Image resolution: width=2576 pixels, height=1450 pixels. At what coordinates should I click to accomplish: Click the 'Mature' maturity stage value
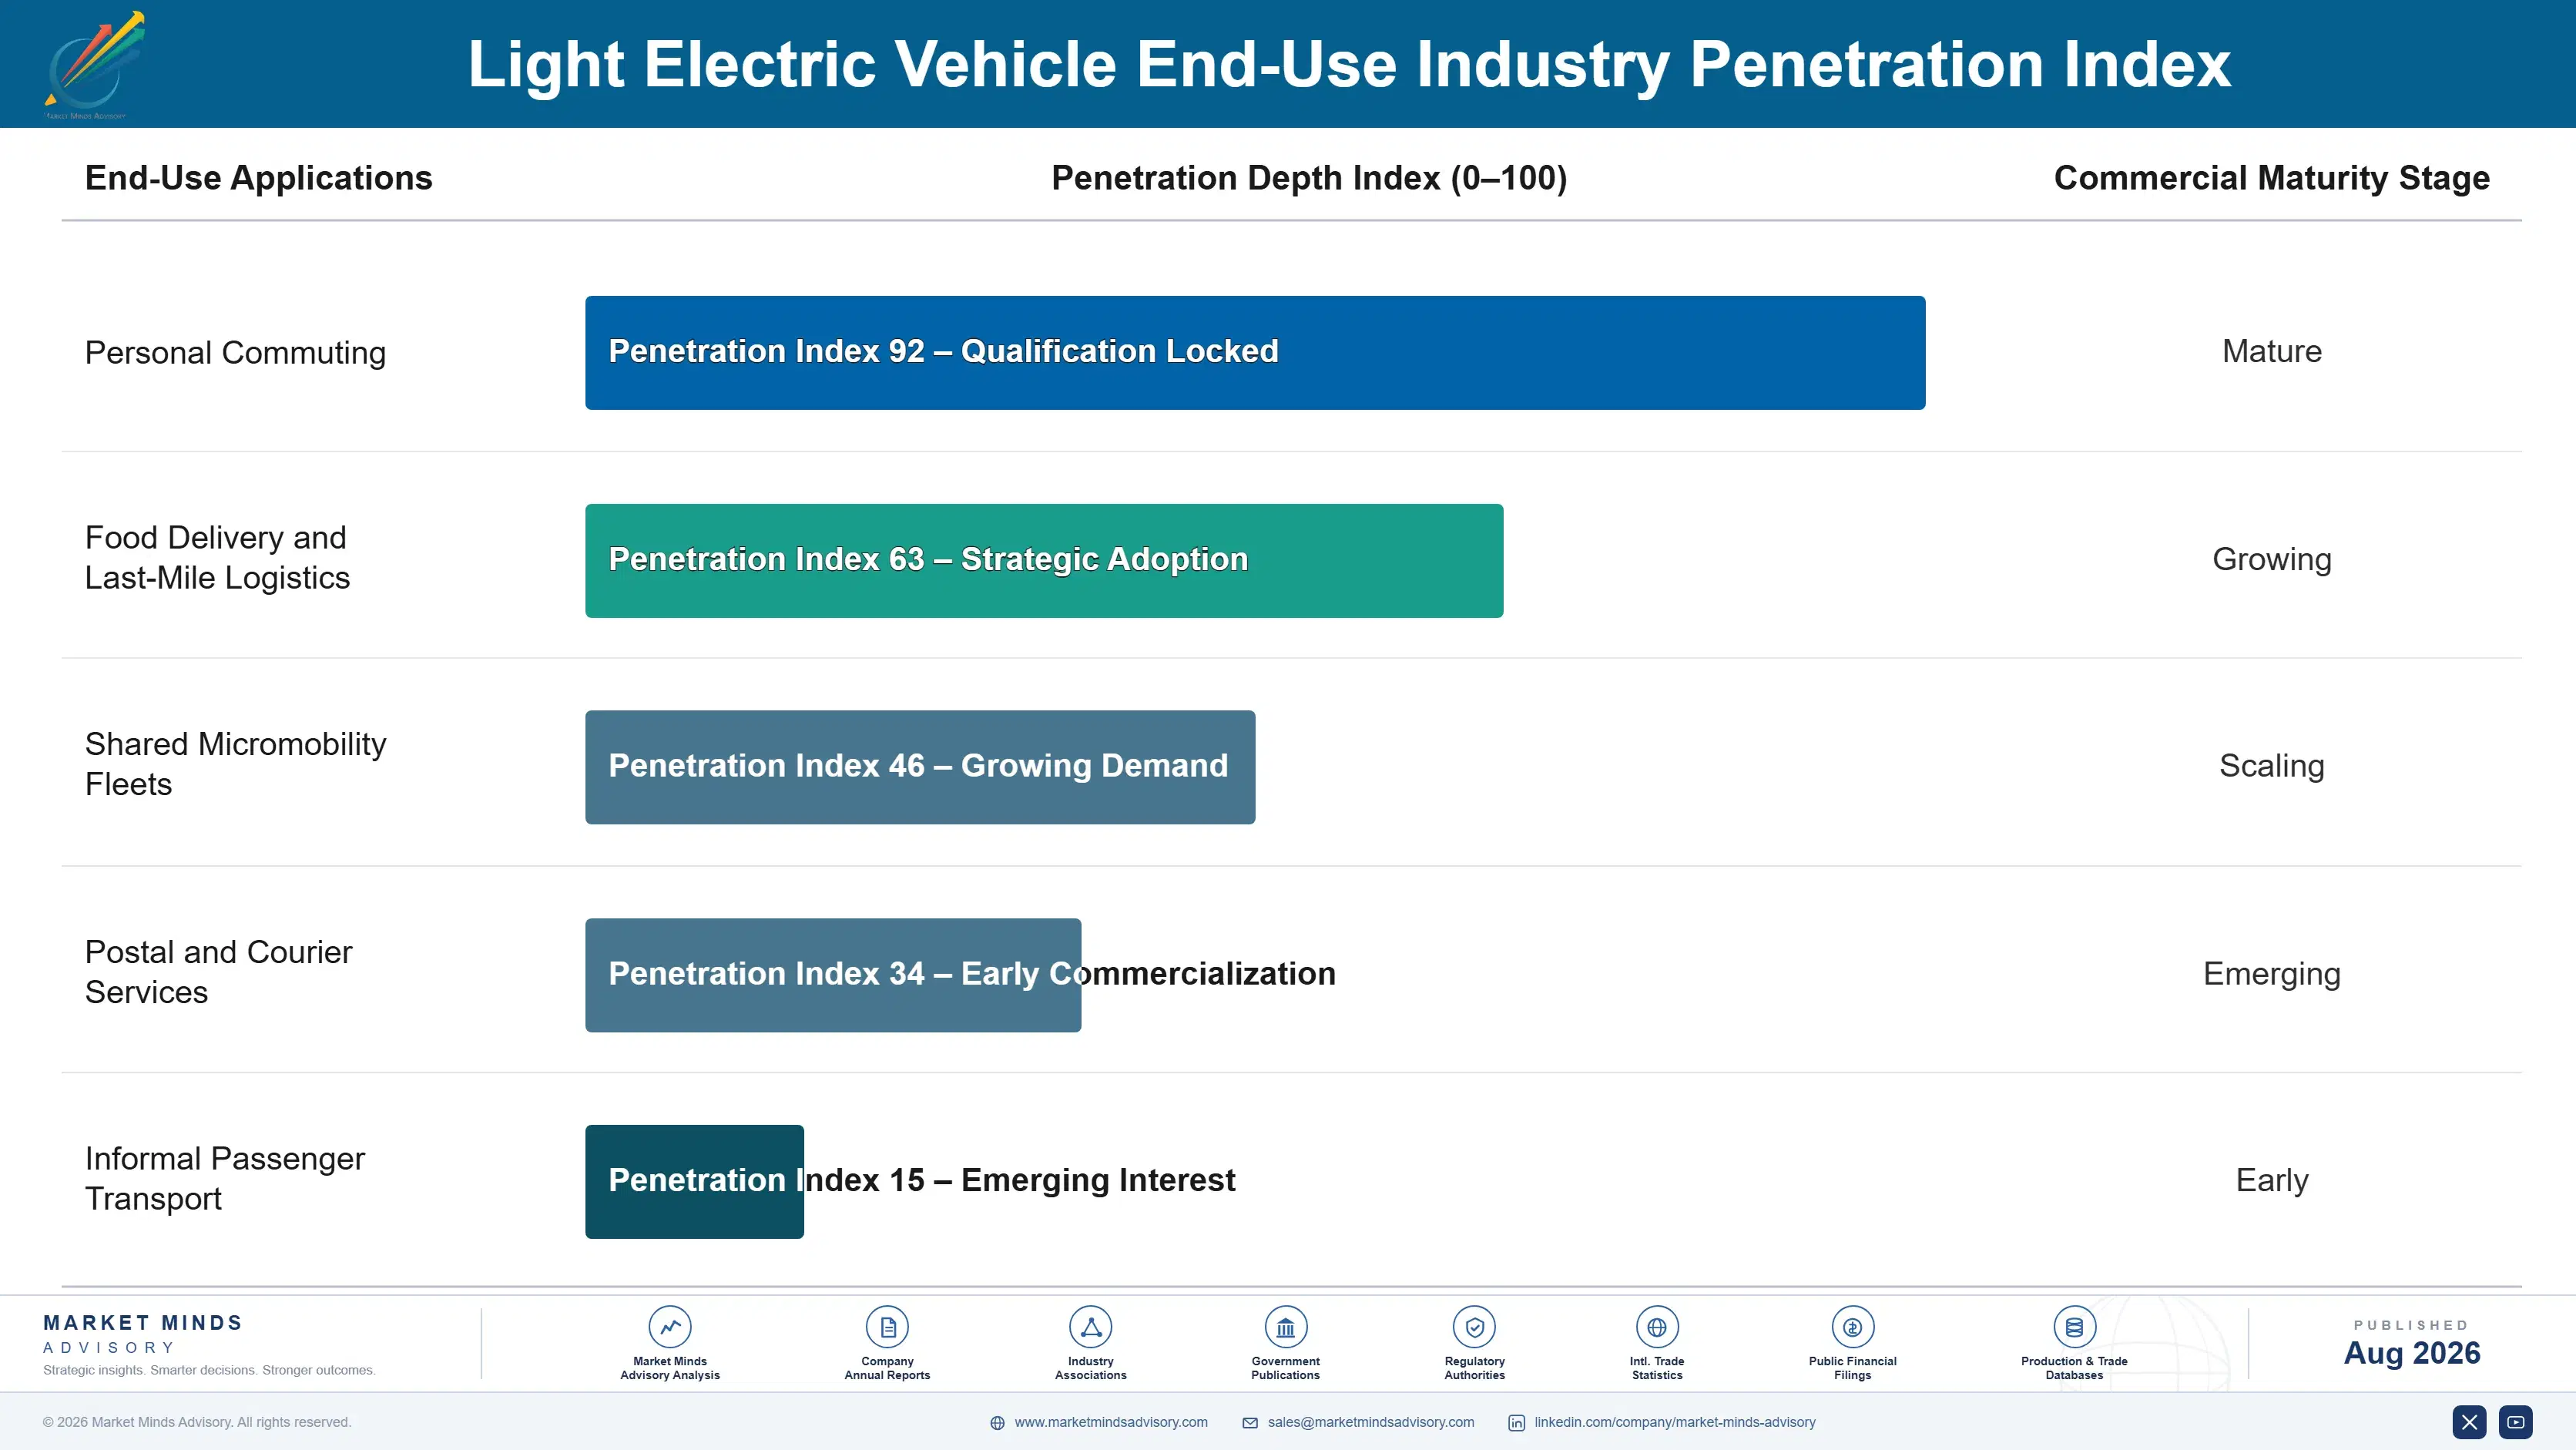pyautogui.click(x=2271, y=351)
